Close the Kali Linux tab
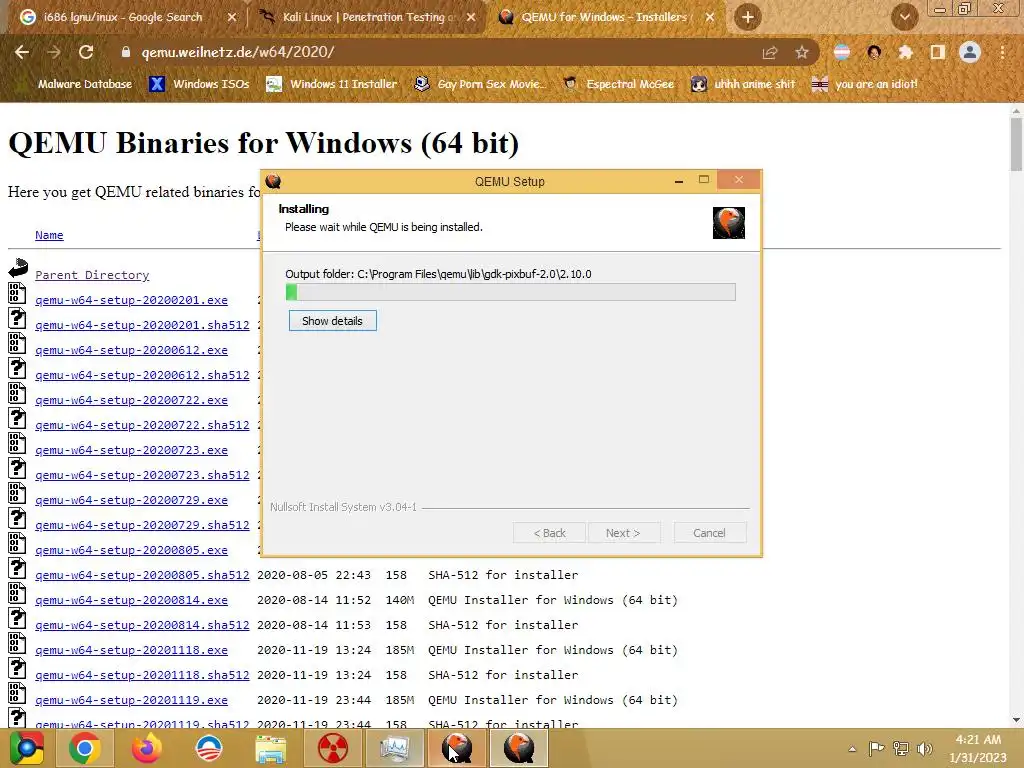The image size is (1024, 768). point(471,18)
